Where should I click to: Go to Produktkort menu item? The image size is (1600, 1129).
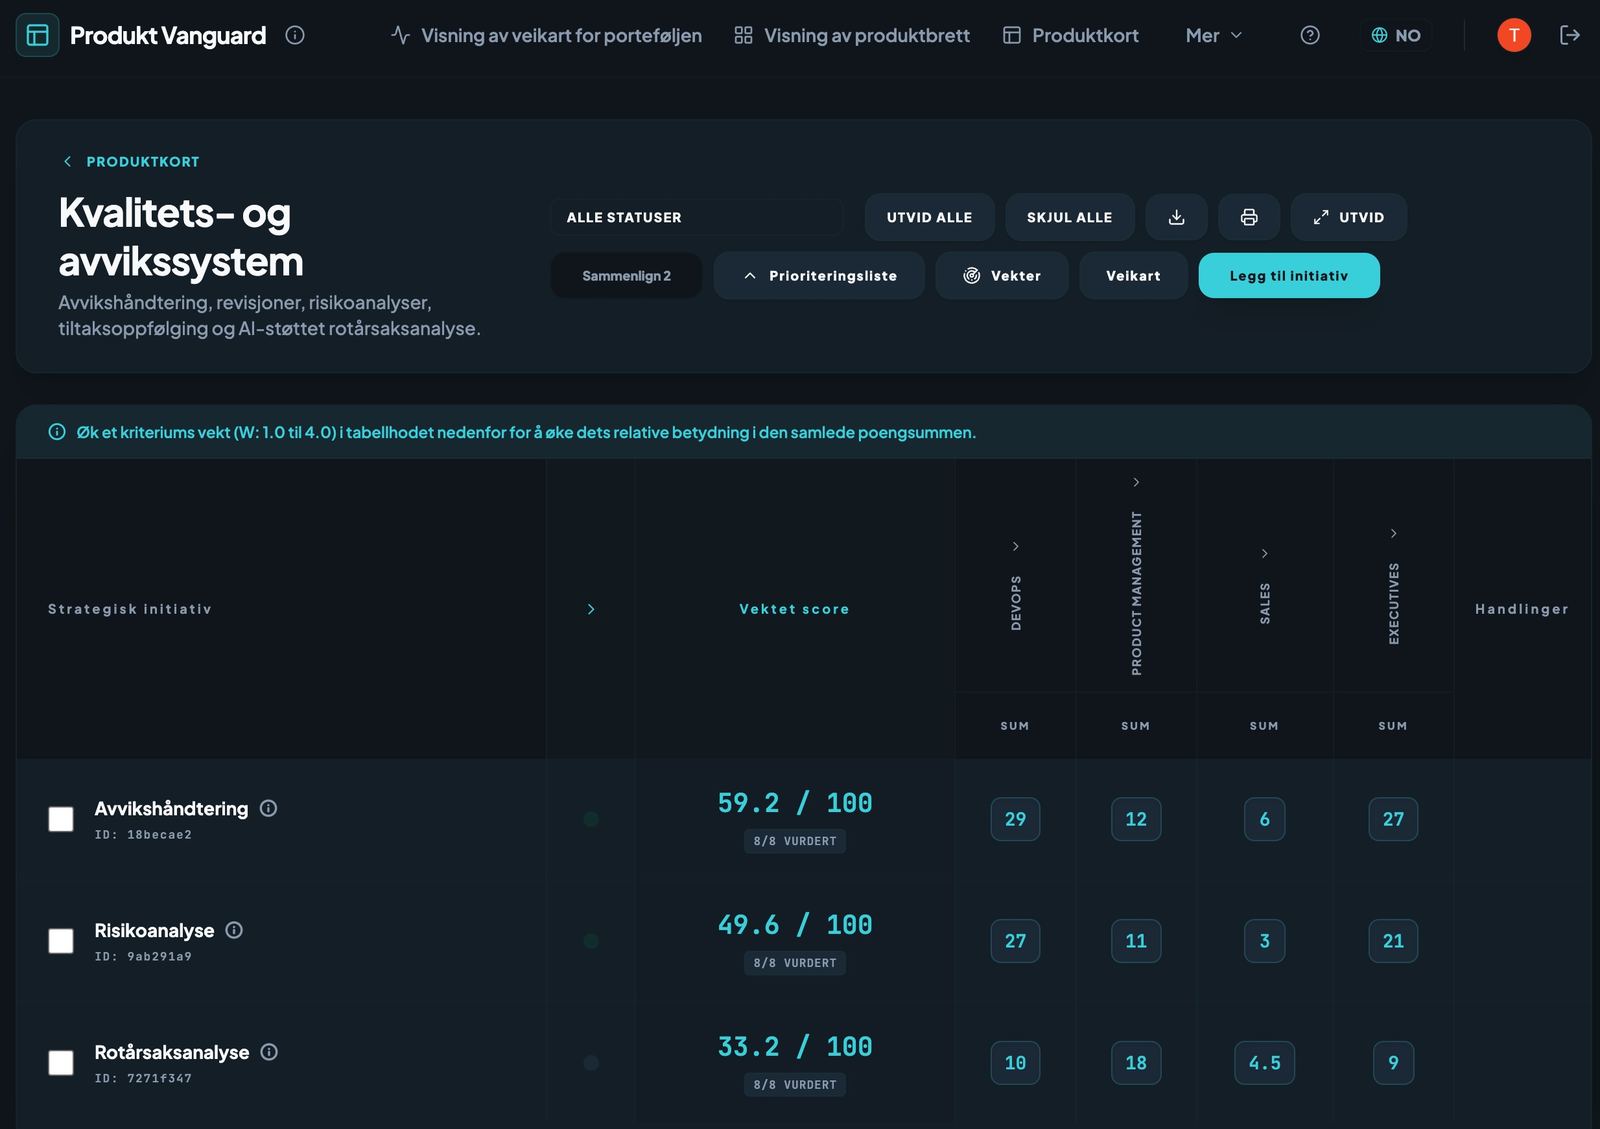(x=1071, y=35)
